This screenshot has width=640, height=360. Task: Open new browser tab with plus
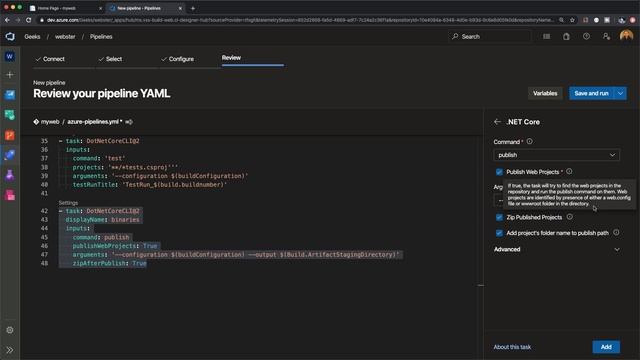(193, 8)
